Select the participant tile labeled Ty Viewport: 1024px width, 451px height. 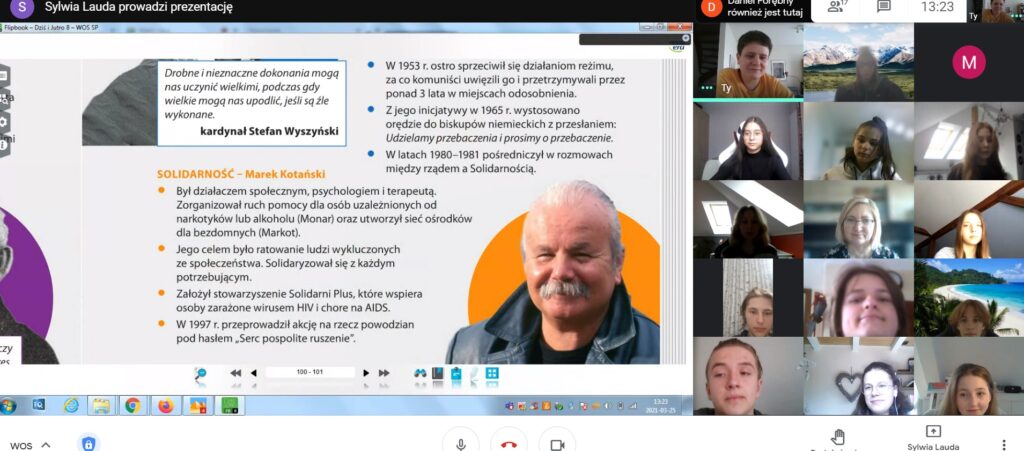click(748, 61)
